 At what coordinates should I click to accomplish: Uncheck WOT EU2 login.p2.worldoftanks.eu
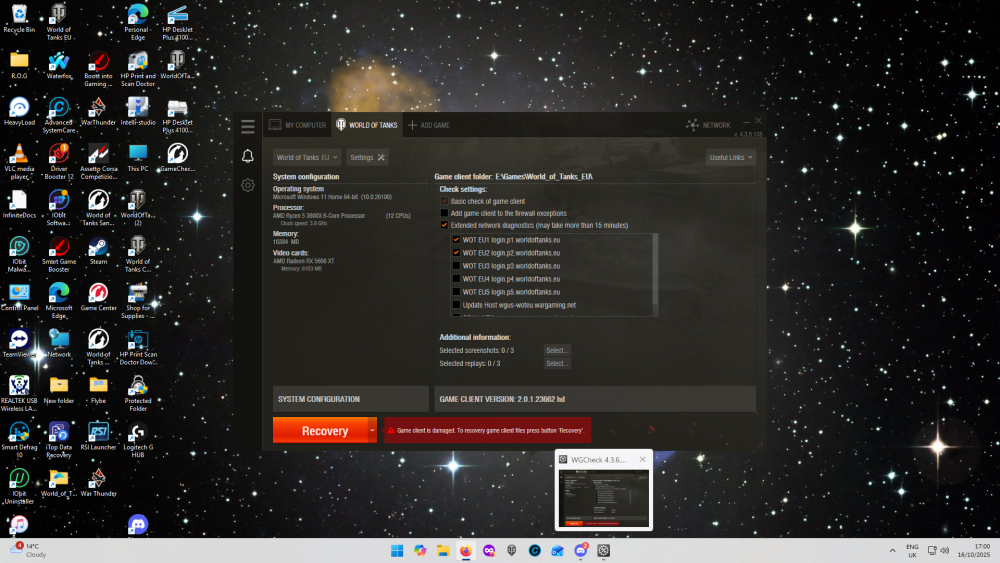pyautogui.click(x=456, y=252)
